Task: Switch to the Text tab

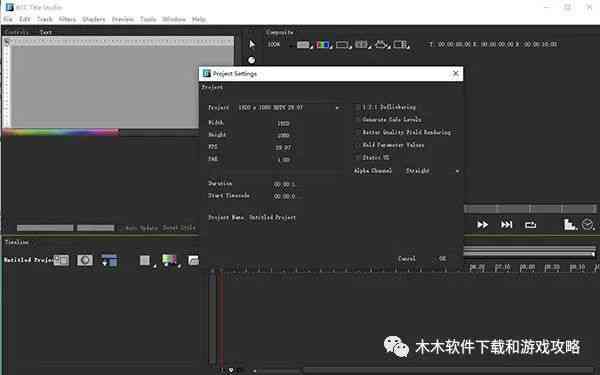Action: [46, 32]
